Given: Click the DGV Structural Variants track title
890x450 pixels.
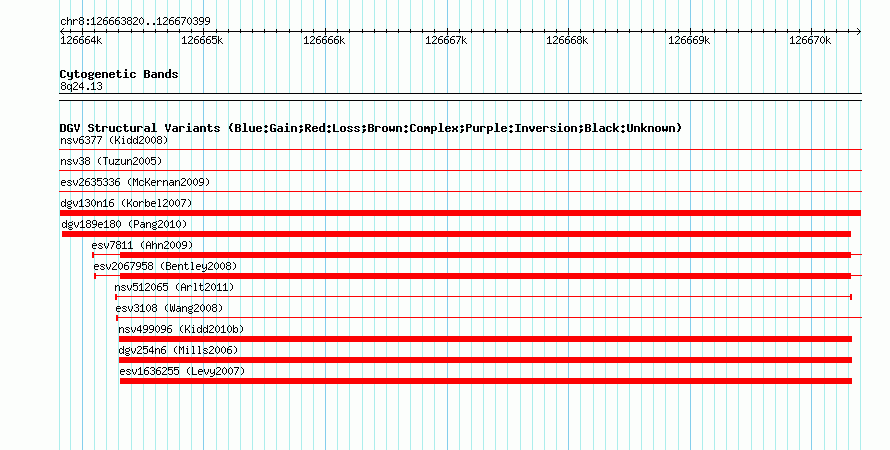Looking at the screenshot, I should coord(371,128).
